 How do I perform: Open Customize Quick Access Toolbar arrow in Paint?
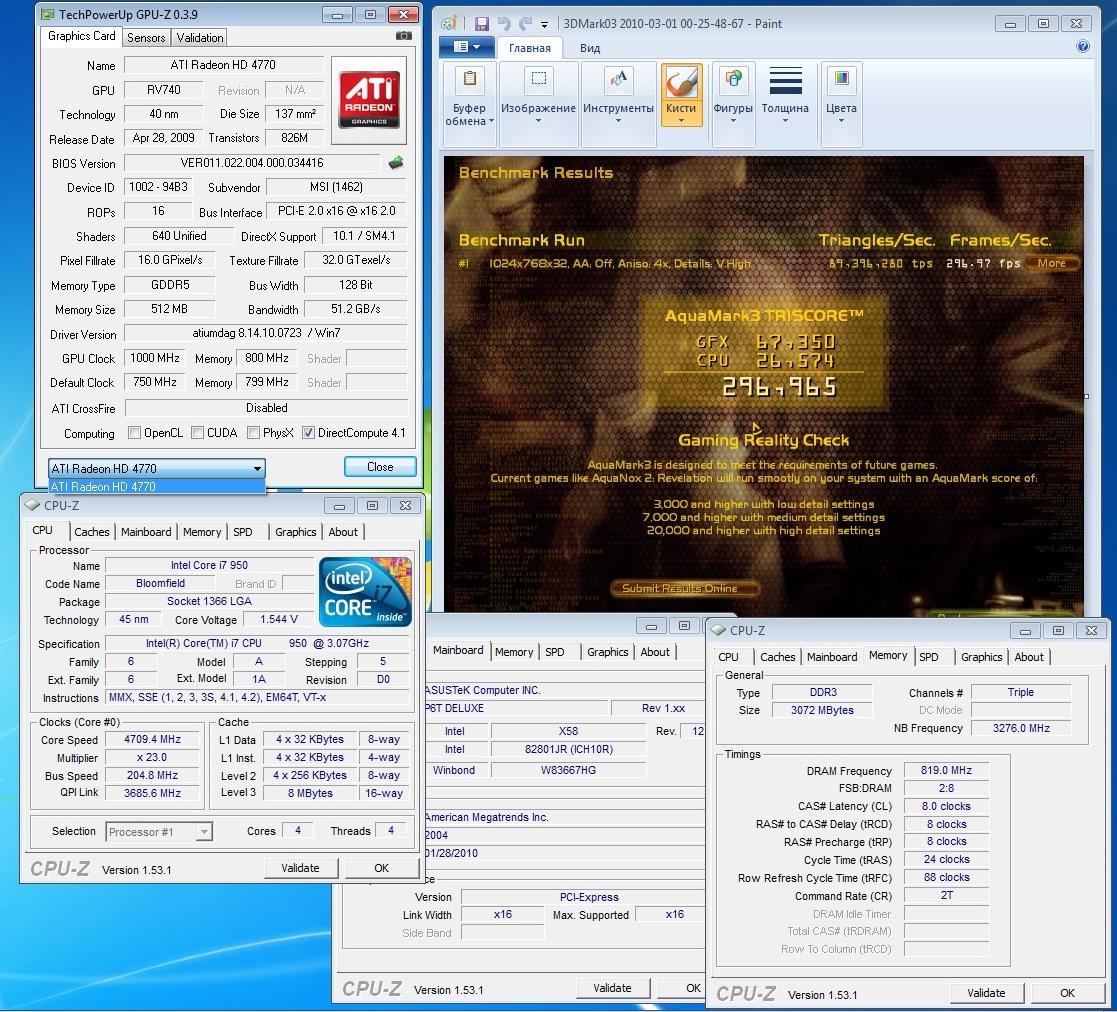point(544,25)
